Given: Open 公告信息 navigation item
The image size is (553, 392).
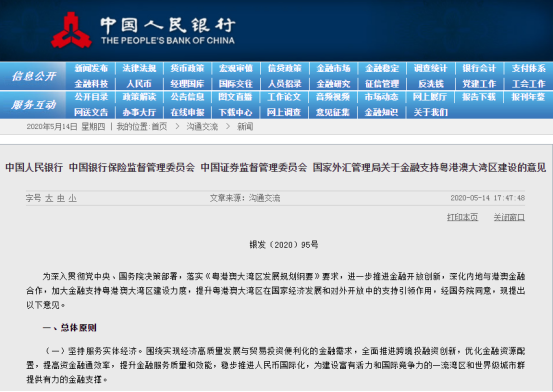Looking at the screenshot, I should pyautogui.click(x=187, y=97).
